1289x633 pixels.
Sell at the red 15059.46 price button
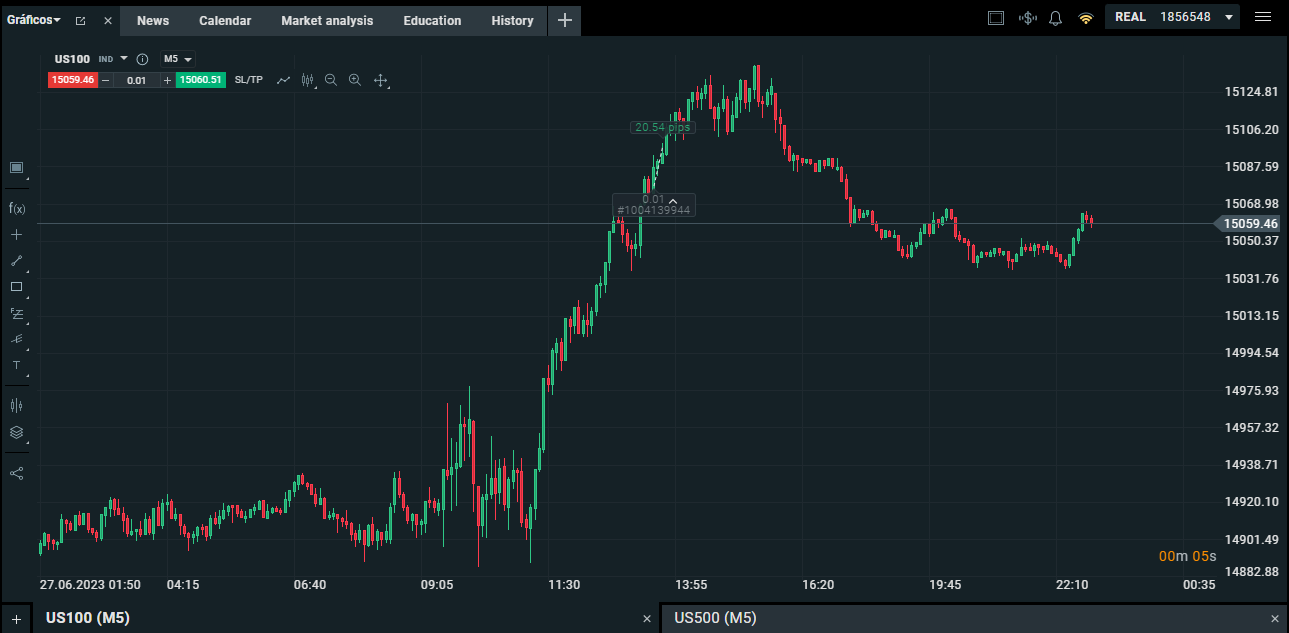tap(73, 80)
